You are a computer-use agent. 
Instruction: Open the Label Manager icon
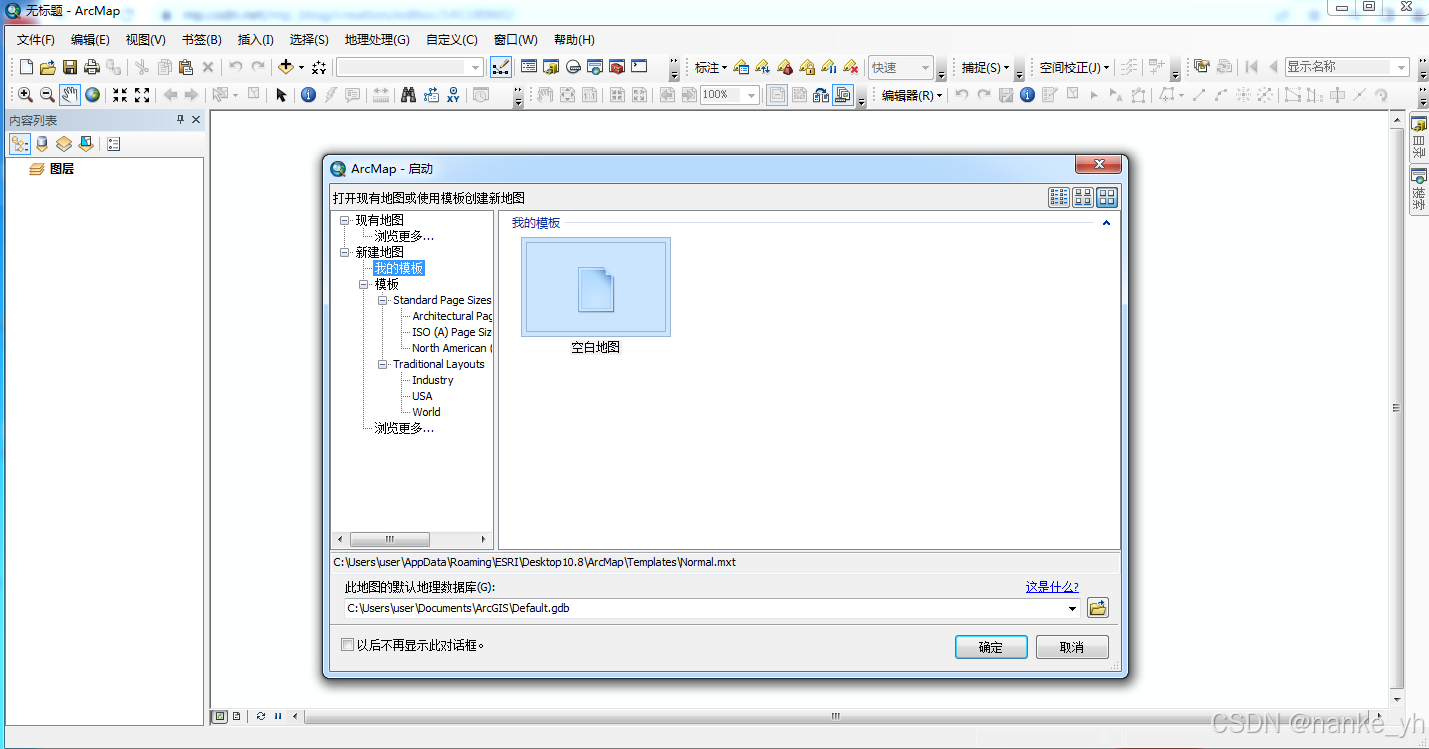[x=741, y=67]
